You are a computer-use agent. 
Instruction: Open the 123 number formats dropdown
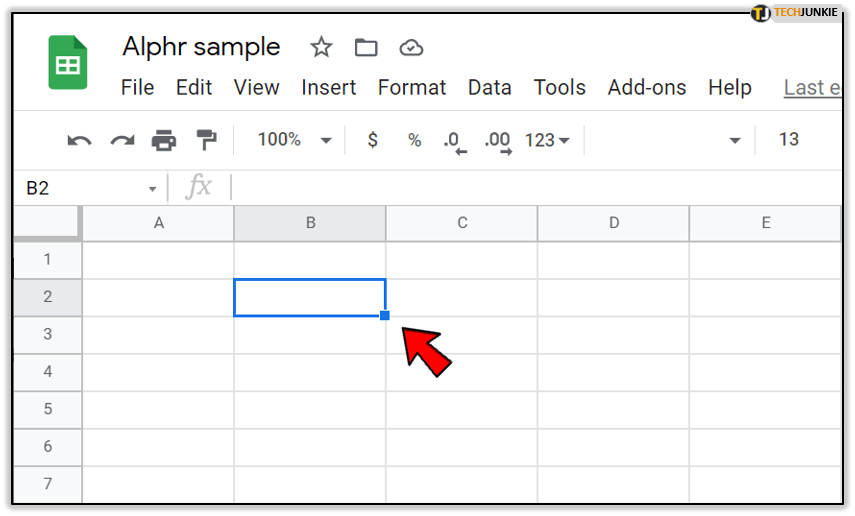tap(547, 140)
